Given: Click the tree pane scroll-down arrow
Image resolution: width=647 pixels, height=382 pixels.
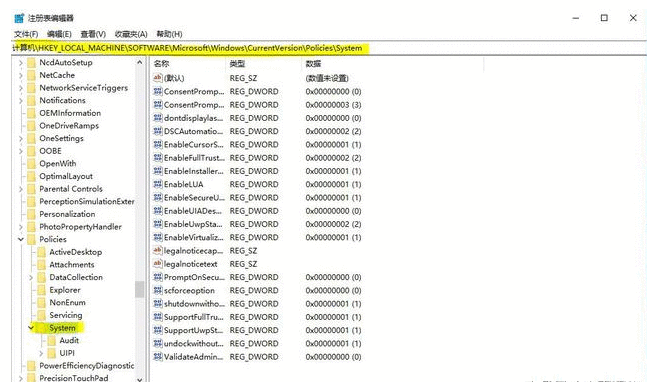Looking at the screenshot, I should 139,379.
